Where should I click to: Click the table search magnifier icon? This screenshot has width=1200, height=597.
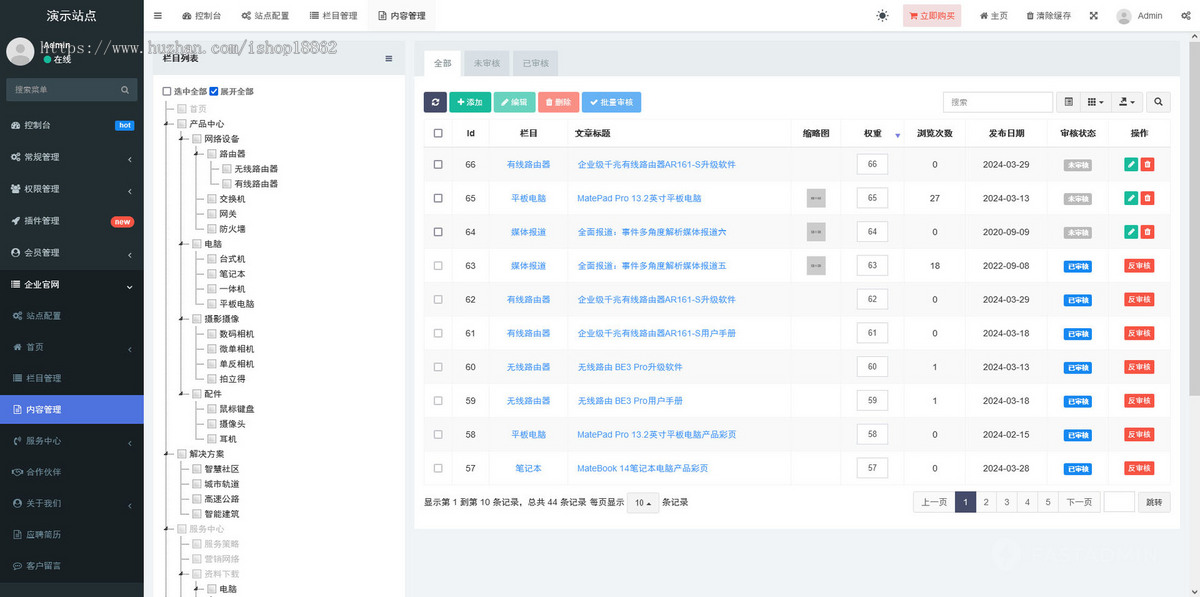pos(1158,101)
